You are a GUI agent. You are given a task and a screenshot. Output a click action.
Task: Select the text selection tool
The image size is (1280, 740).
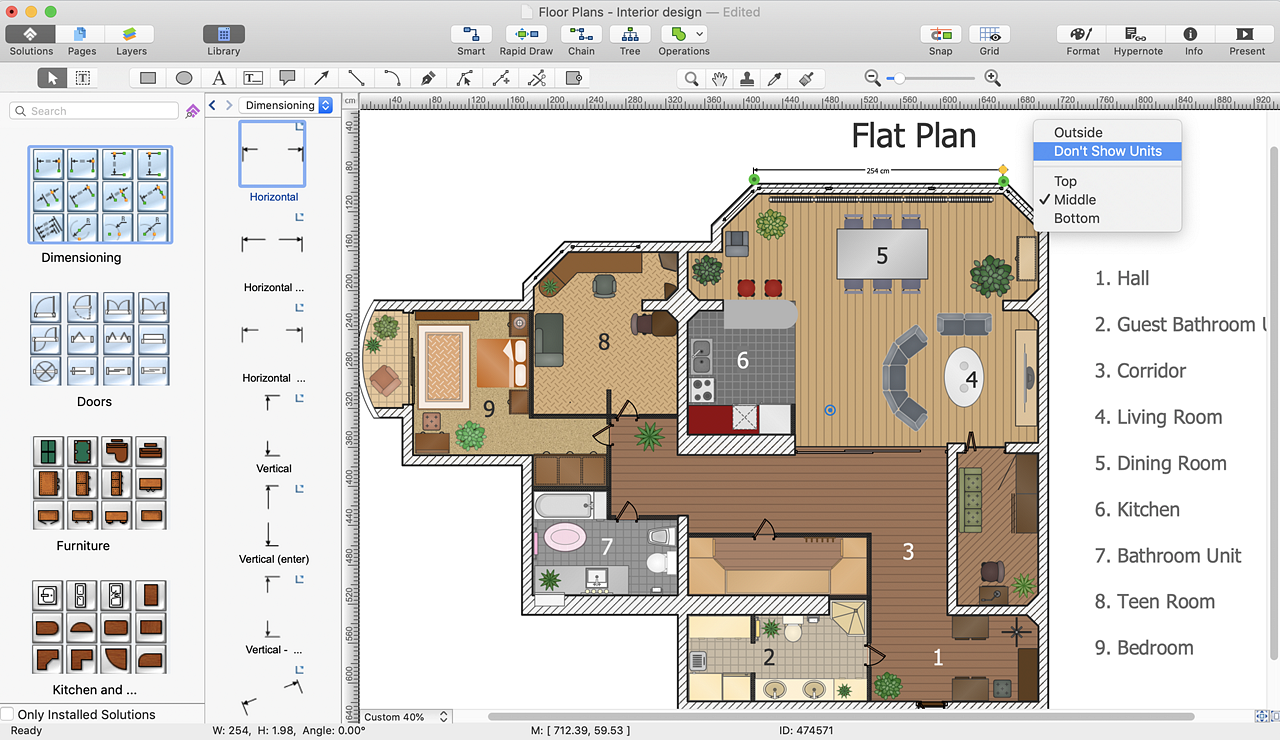tap(82, 78)
